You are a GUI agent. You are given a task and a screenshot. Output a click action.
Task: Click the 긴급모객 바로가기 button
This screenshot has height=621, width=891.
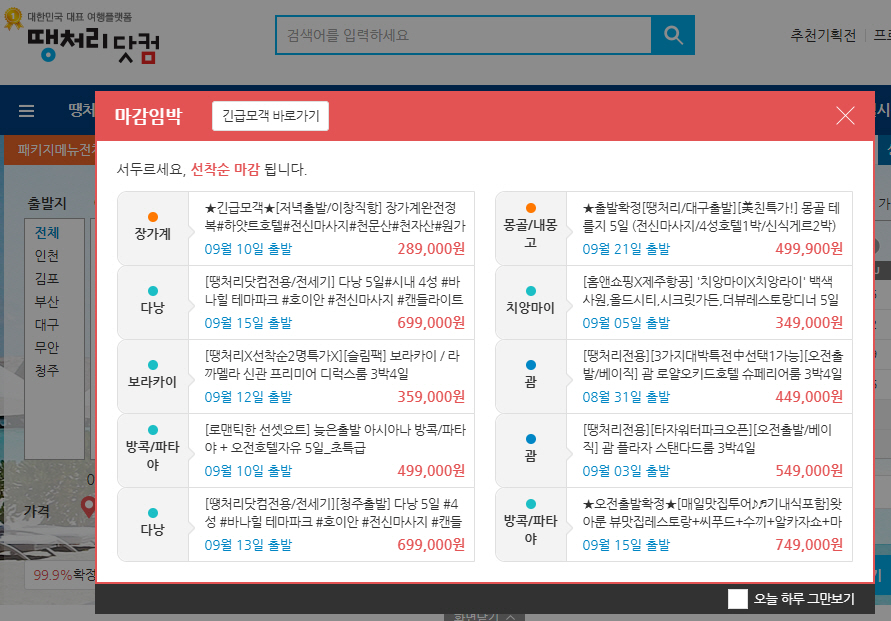[271, 115]
